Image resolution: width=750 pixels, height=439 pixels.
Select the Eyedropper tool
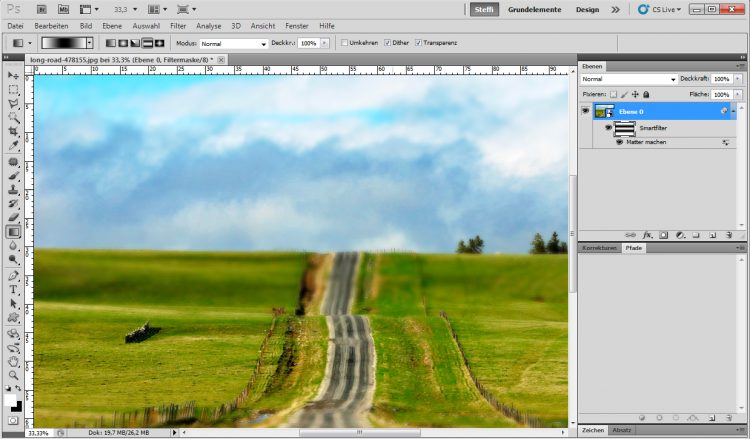tap(13, 145)
